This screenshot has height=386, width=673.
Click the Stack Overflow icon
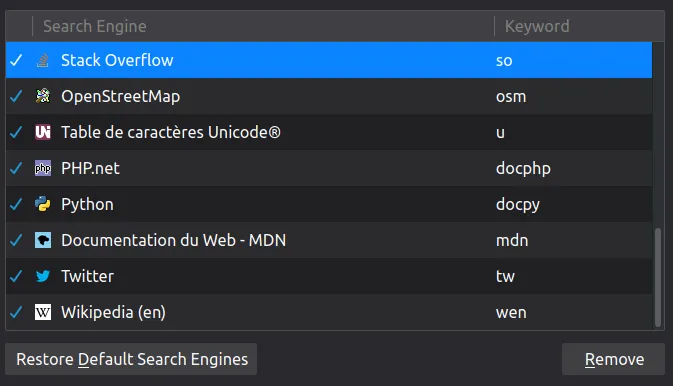point(42,60)
